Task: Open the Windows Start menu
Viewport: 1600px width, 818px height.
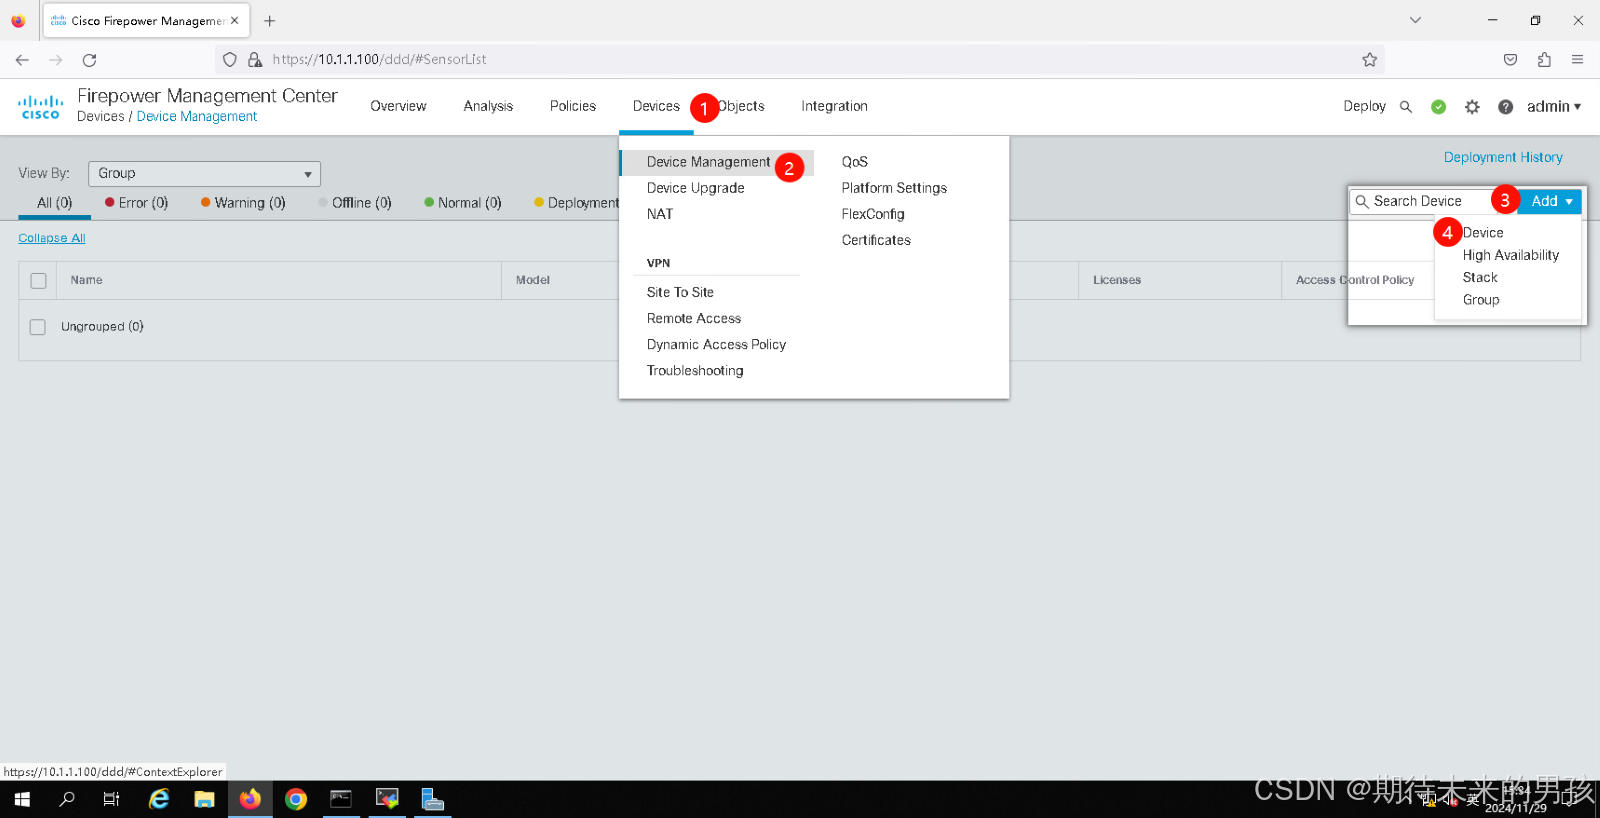Action: 22,799
